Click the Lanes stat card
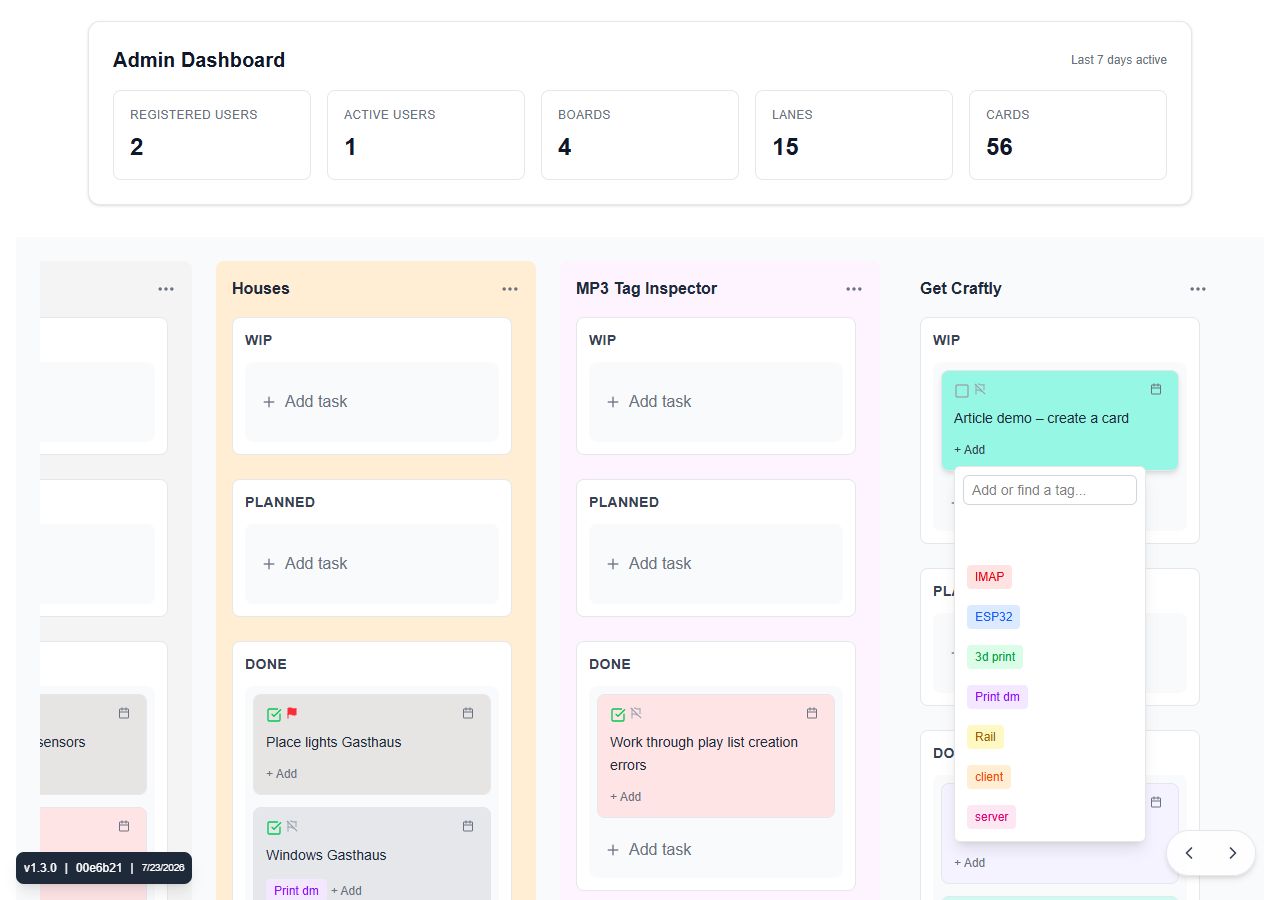 (x=854, y=135)
